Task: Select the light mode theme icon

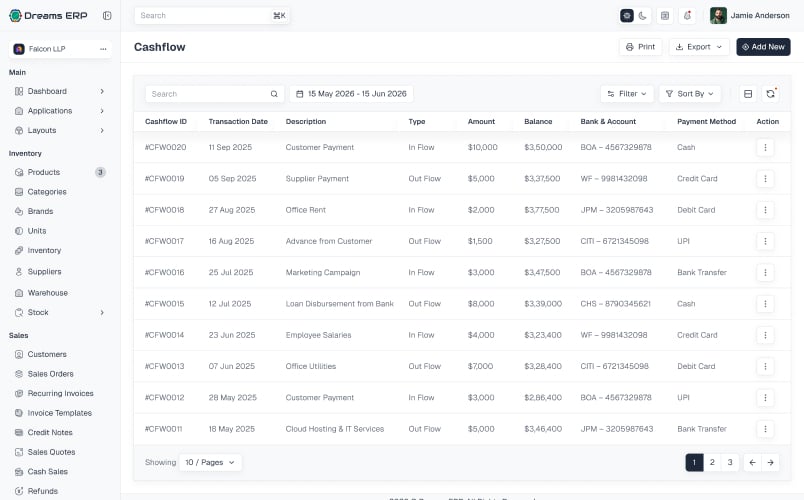Action: tap(627, 16)
